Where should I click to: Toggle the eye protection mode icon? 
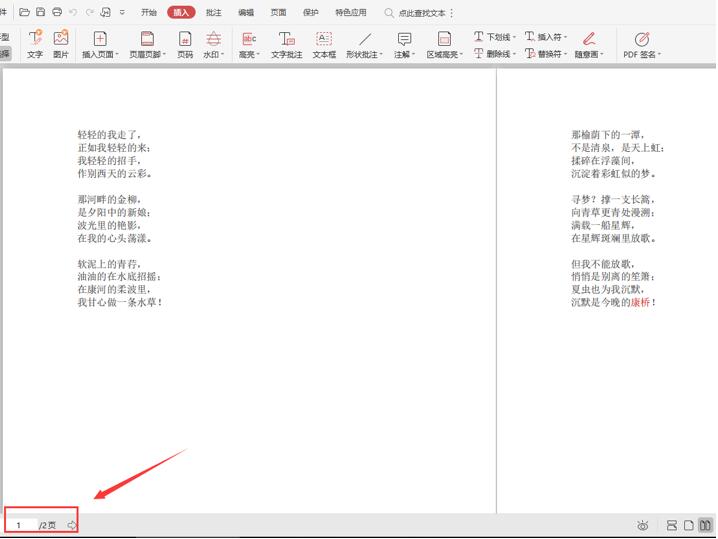(642, 525)
